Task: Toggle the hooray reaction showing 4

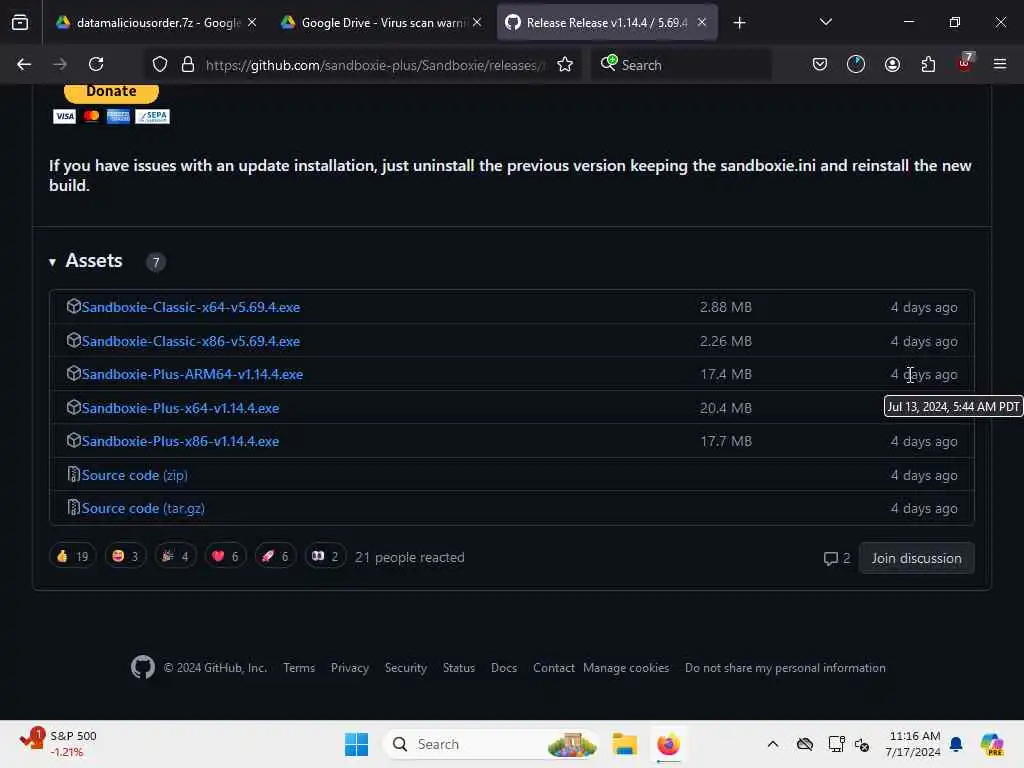Action: pos(176,556)
